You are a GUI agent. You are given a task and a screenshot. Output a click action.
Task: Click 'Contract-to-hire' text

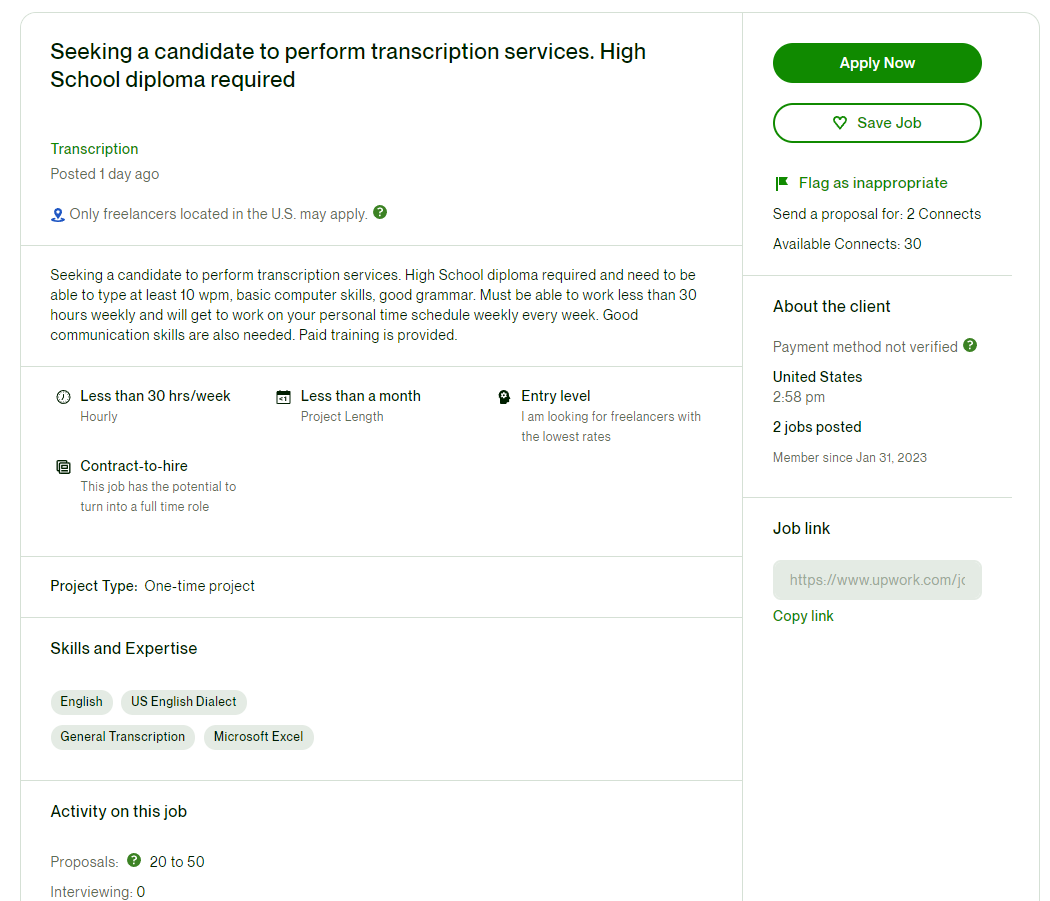pos(134,466)
